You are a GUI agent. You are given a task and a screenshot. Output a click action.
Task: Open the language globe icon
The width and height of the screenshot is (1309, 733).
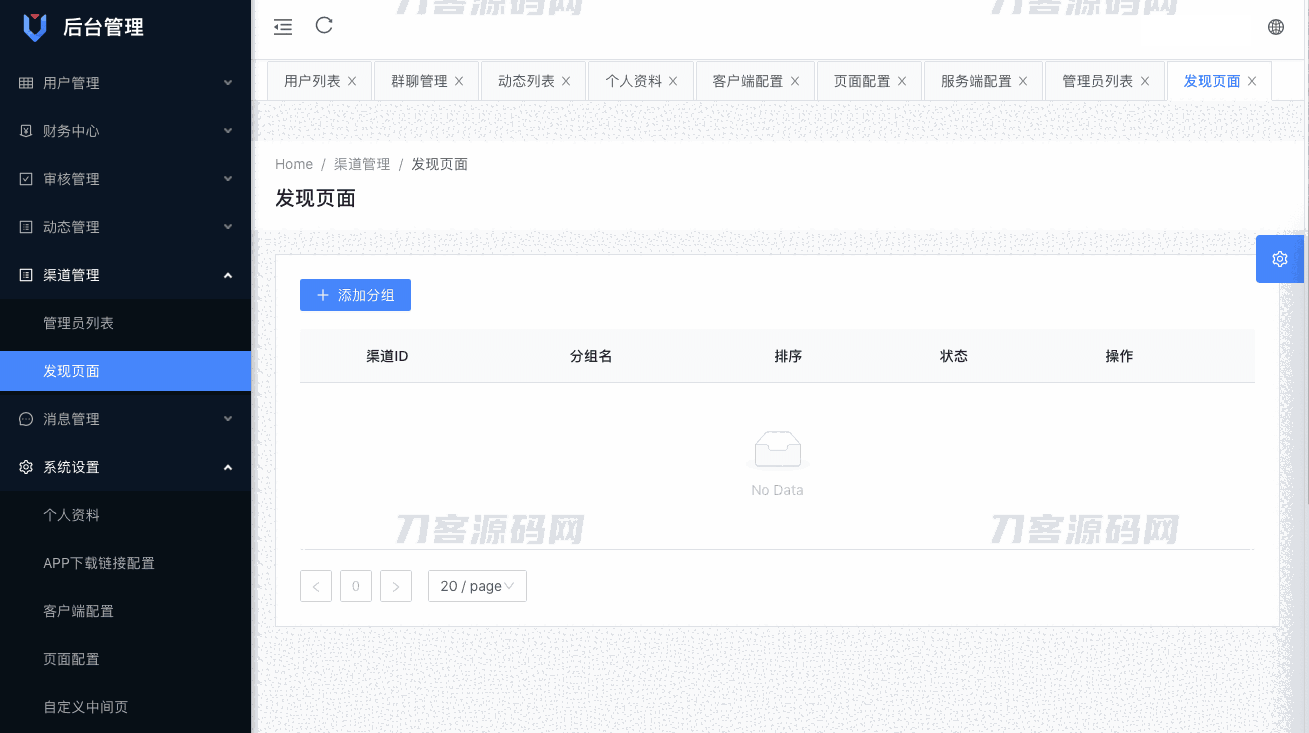[1275, 26]
